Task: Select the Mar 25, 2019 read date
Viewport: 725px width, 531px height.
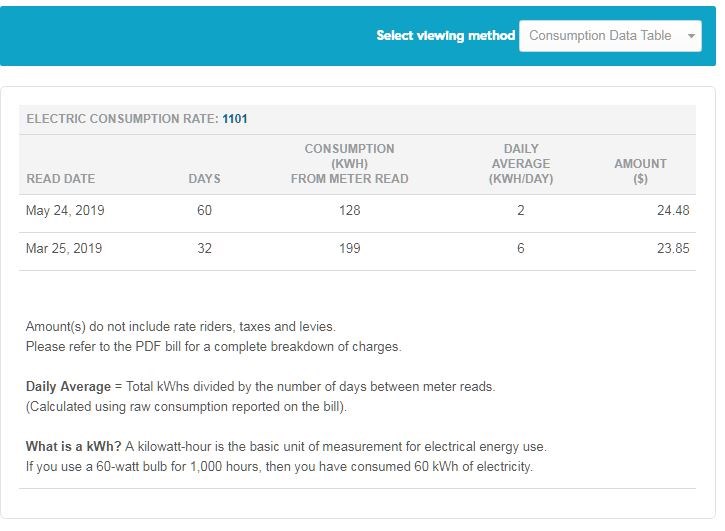Action: click(64, 249)
